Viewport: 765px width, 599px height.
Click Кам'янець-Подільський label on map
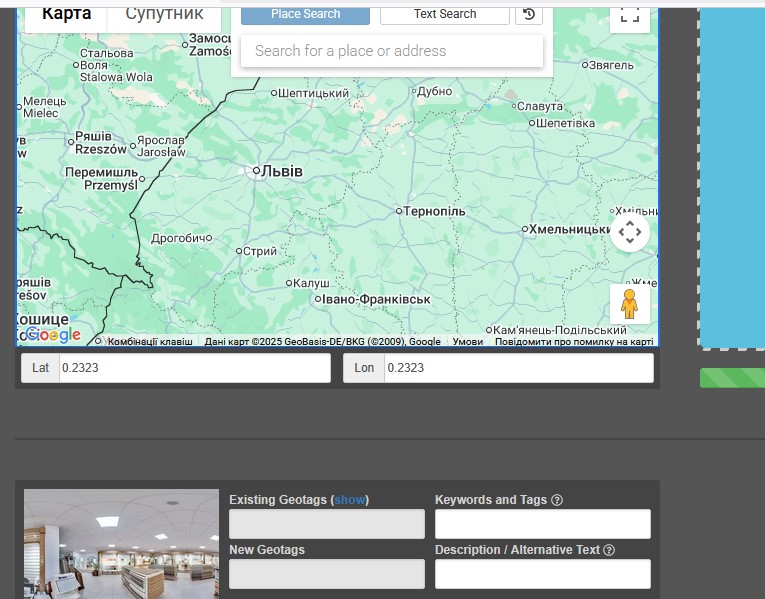(x=560, y=330)
